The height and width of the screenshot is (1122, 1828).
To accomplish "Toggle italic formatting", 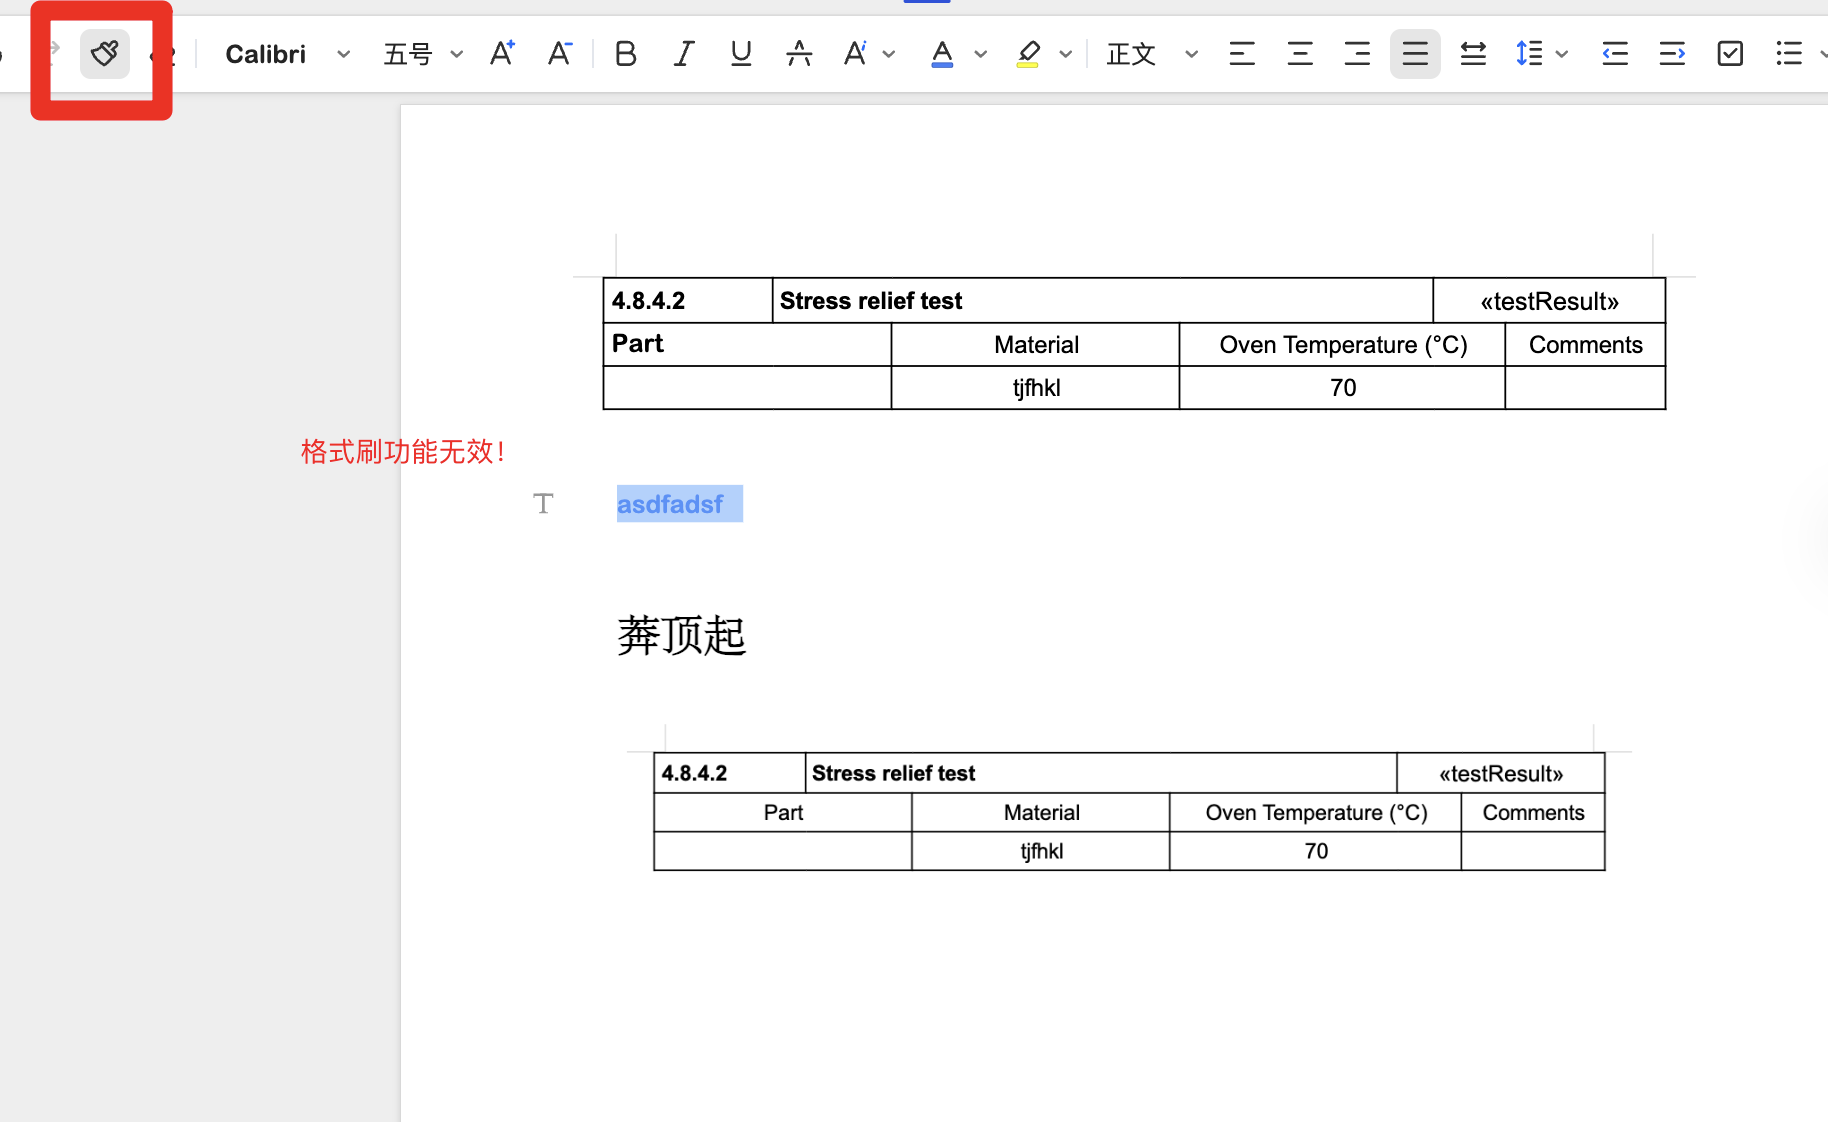I will pos(683,53).
